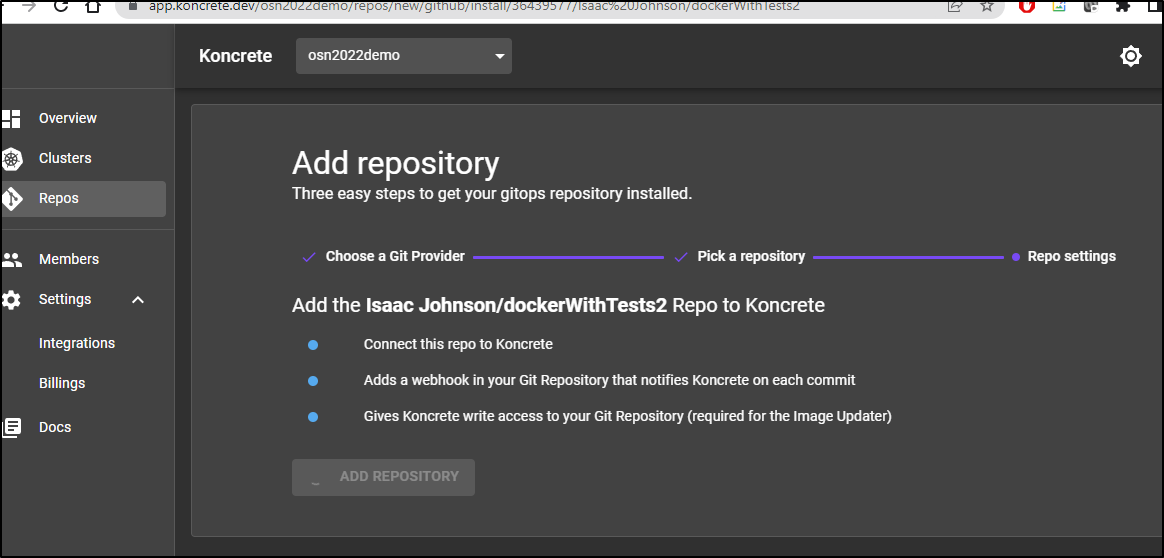Open Integrations under Settings

click(77, 343)
